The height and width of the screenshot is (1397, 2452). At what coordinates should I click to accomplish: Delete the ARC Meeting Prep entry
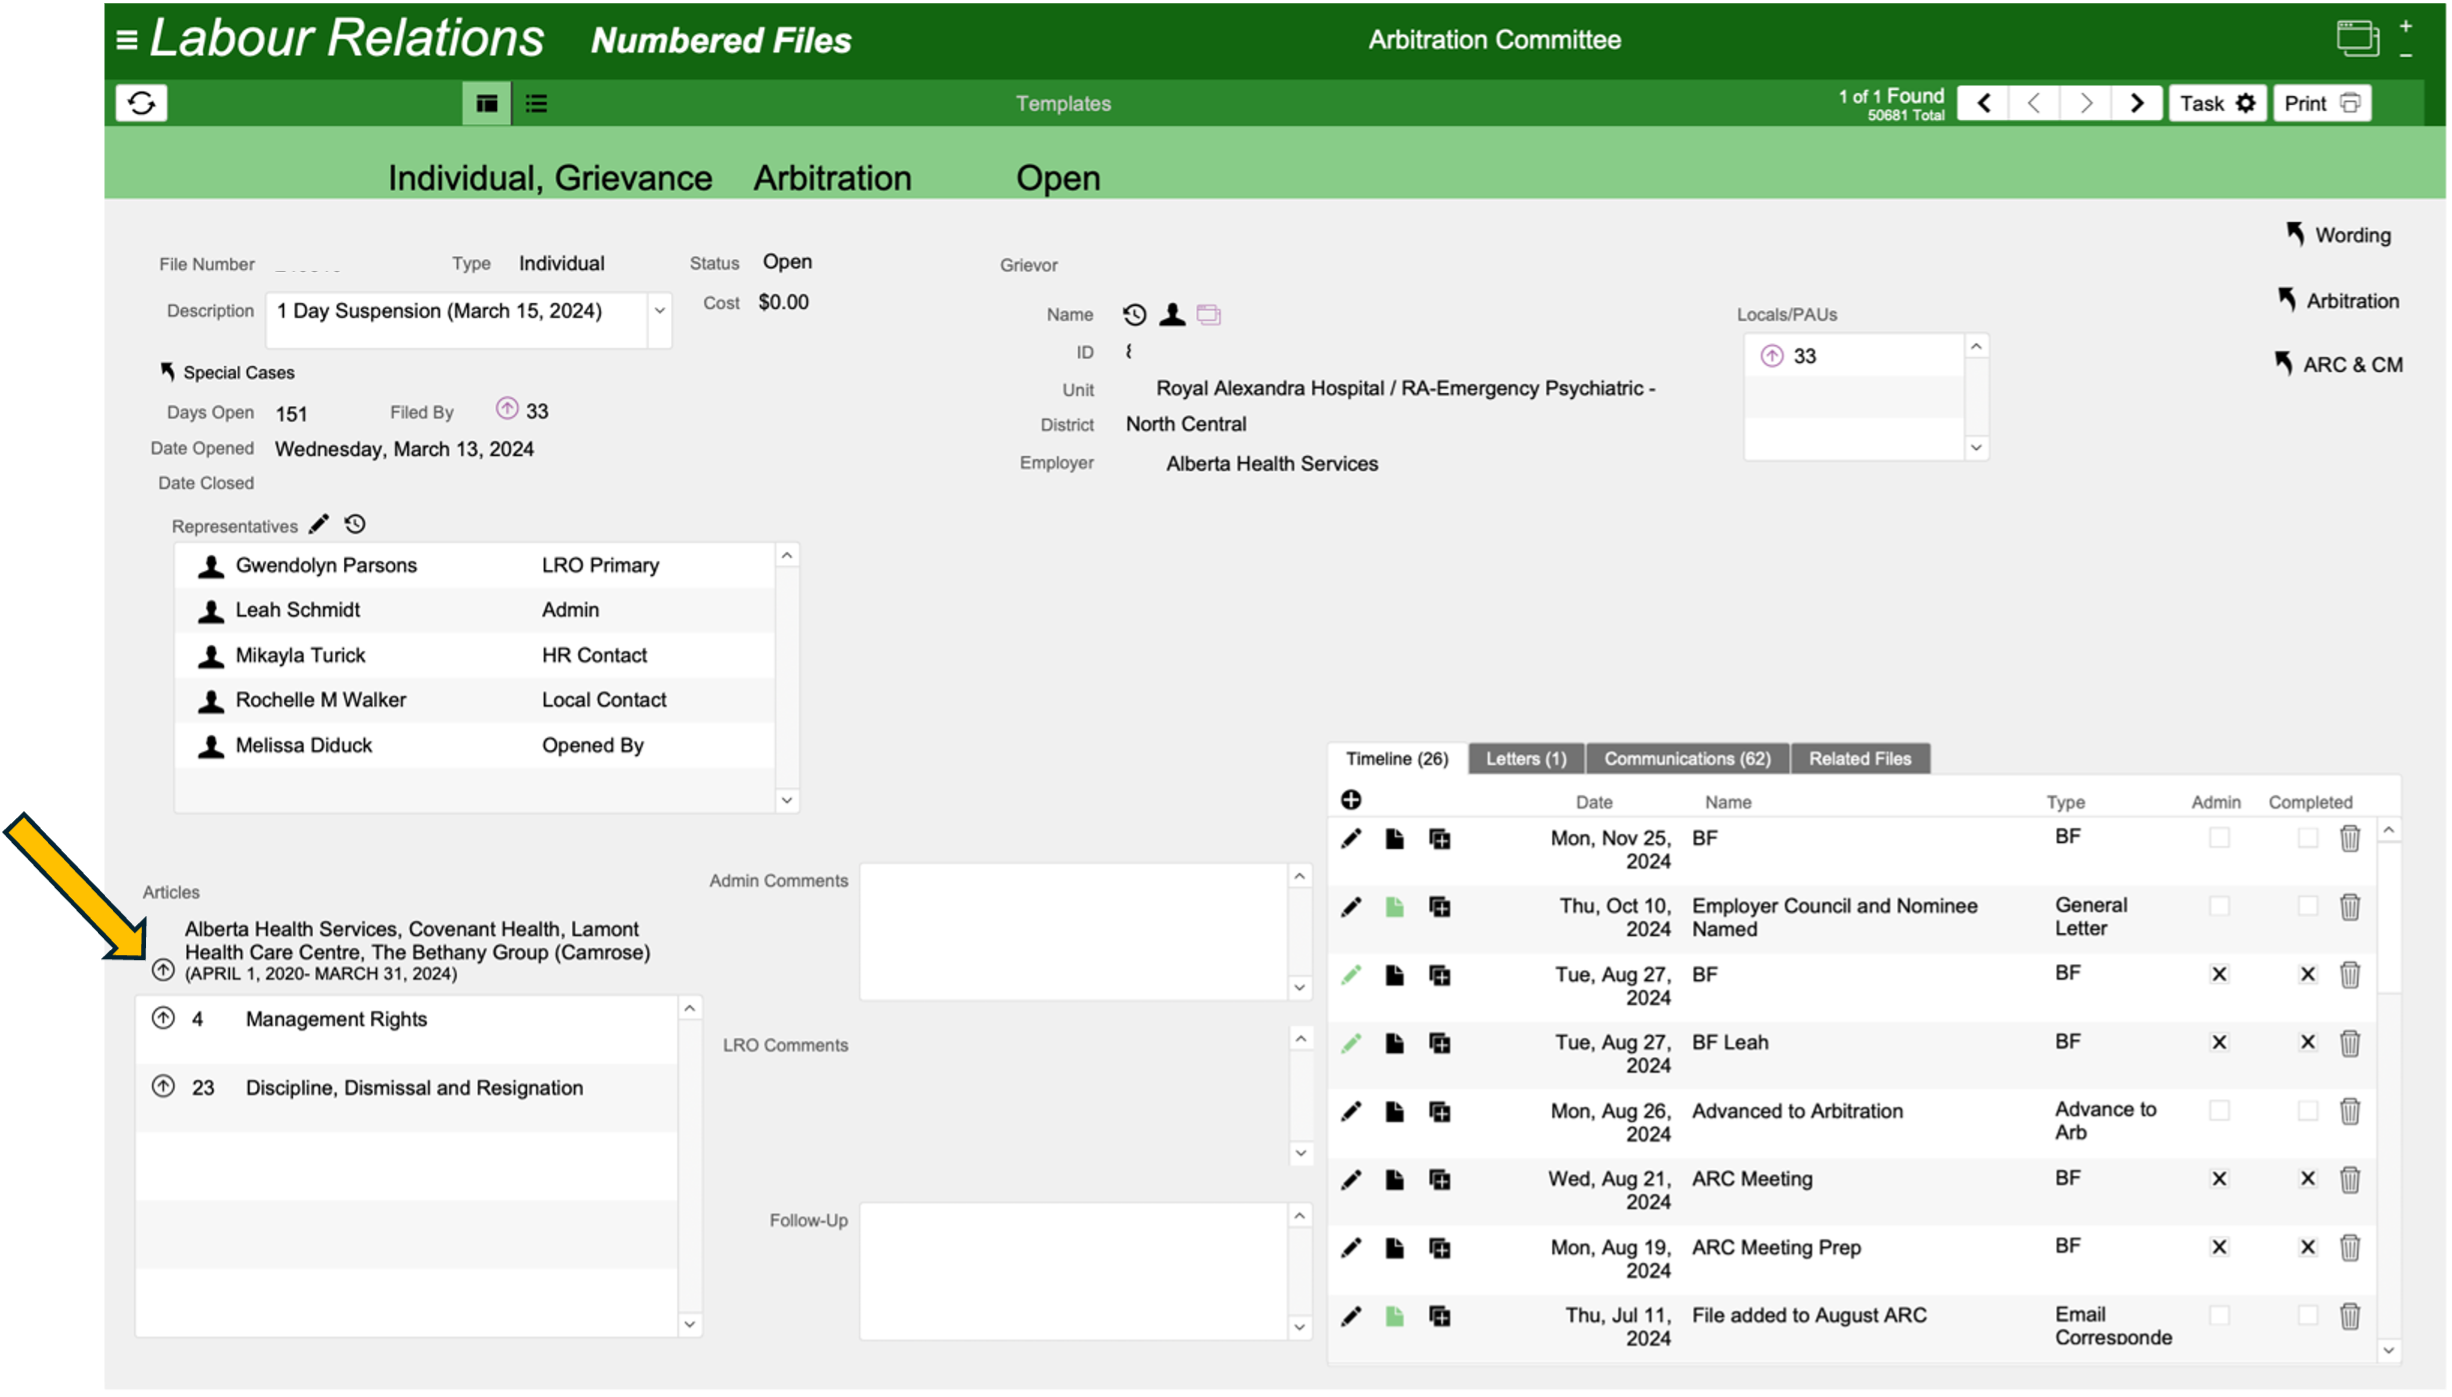tap(2350, 1248)
